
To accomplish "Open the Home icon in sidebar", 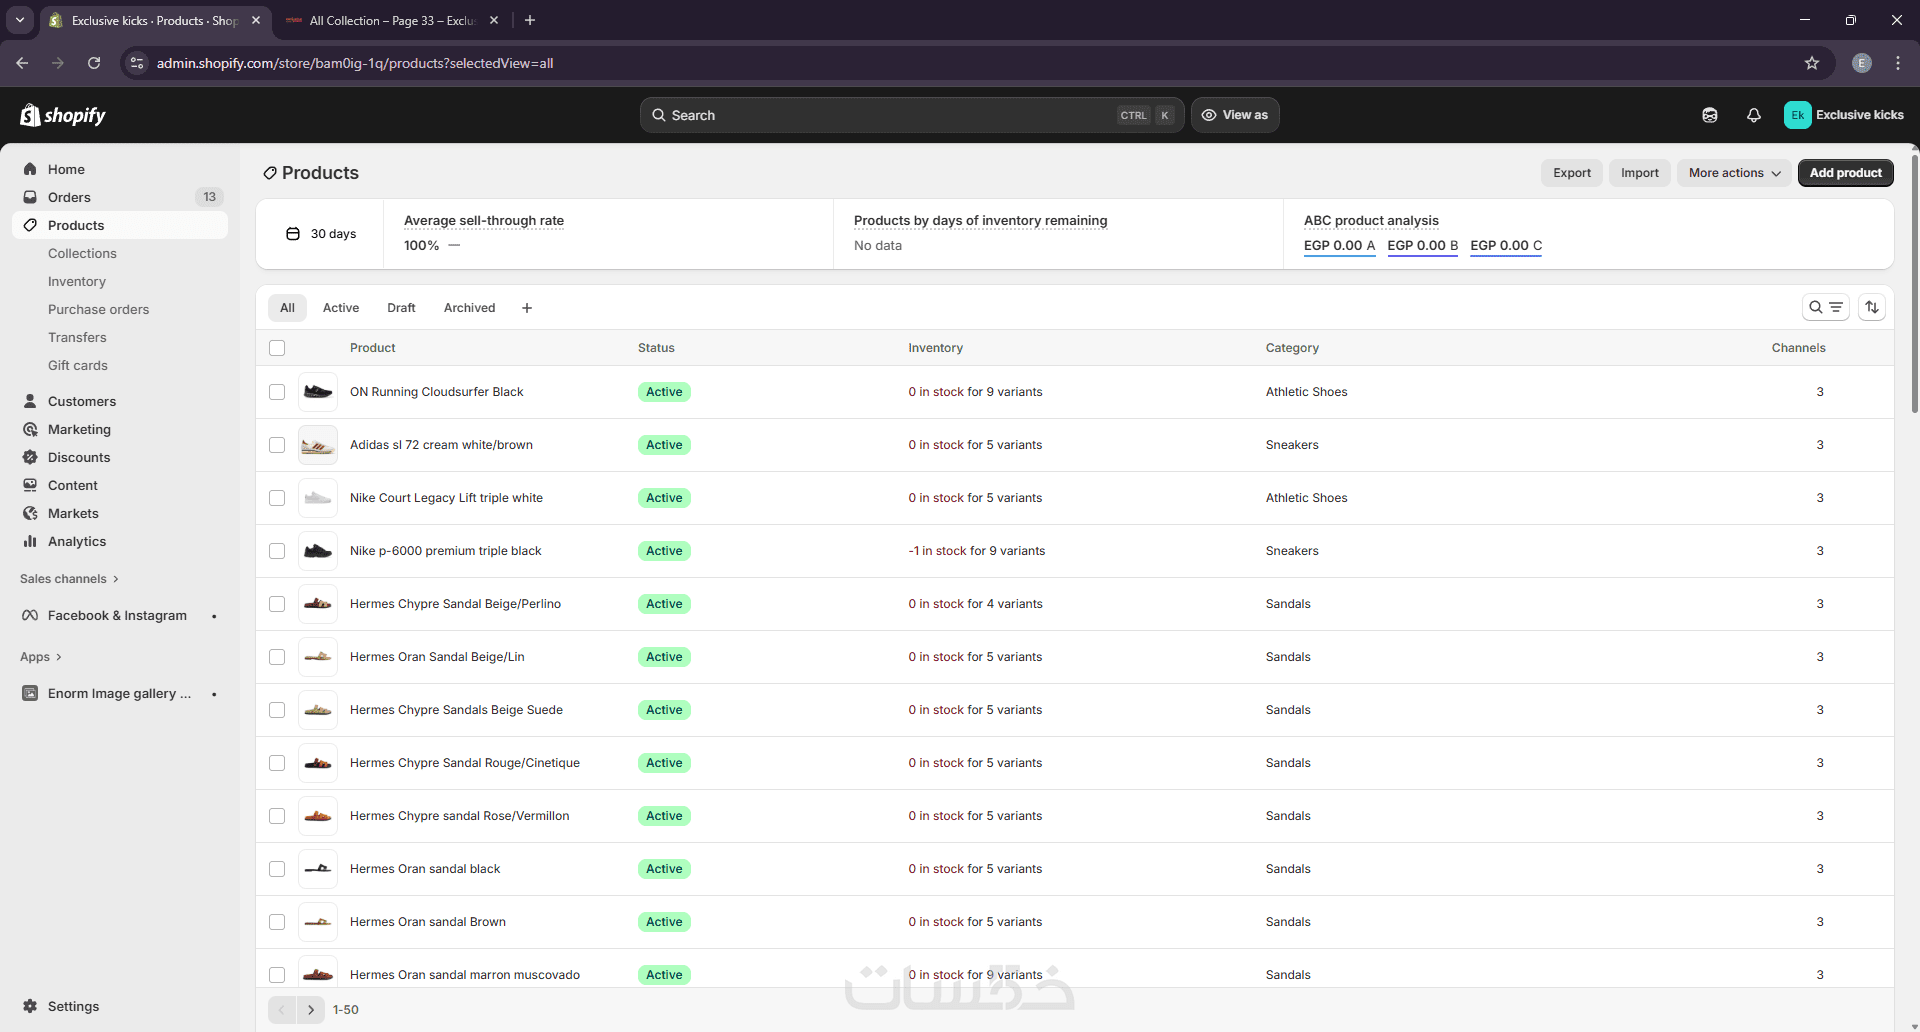I will click(x=30, y=169).
